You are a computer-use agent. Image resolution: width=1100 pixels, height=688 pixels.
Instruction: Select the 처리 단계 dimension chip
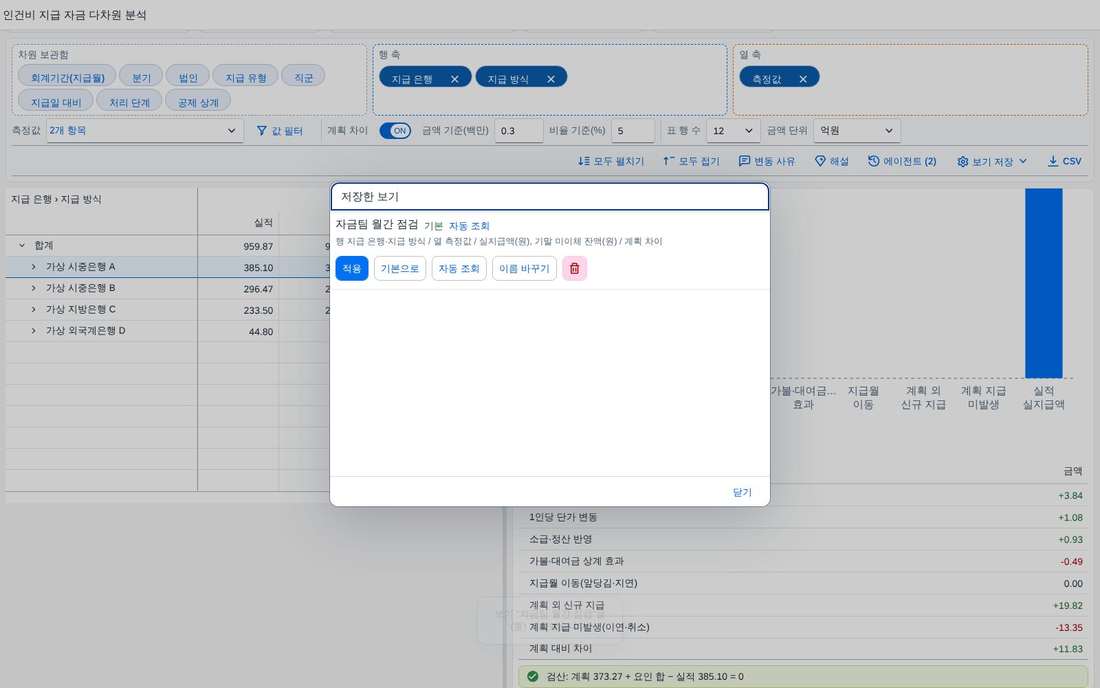pyautogui.click(x=129, y=102)
